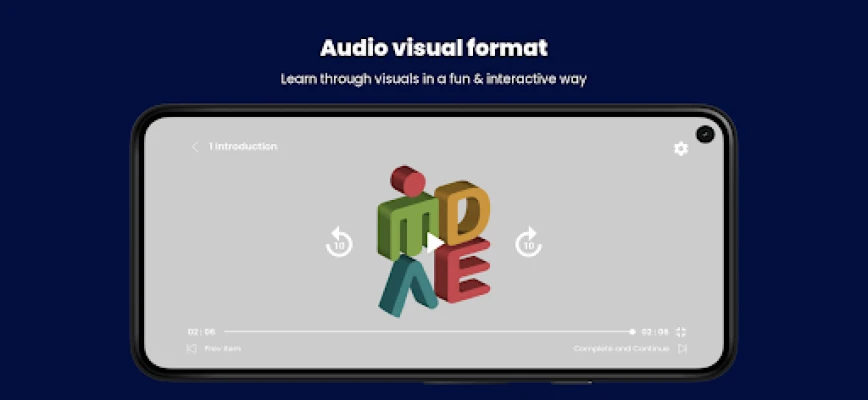868x400 pixels.
Task: Click the elapsed time on the left
Action: pyautogui.click(x=201, y=331)
